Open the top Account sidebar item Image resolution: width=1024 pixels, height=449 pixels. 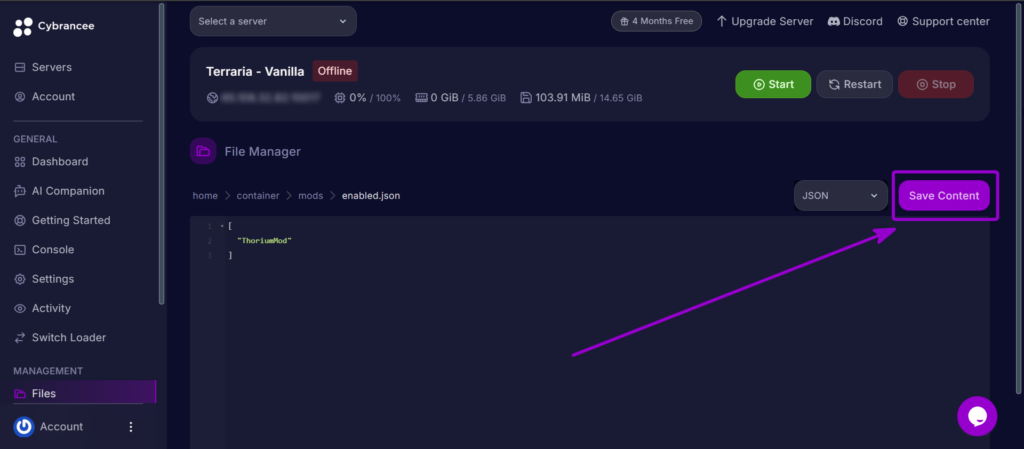54,97
